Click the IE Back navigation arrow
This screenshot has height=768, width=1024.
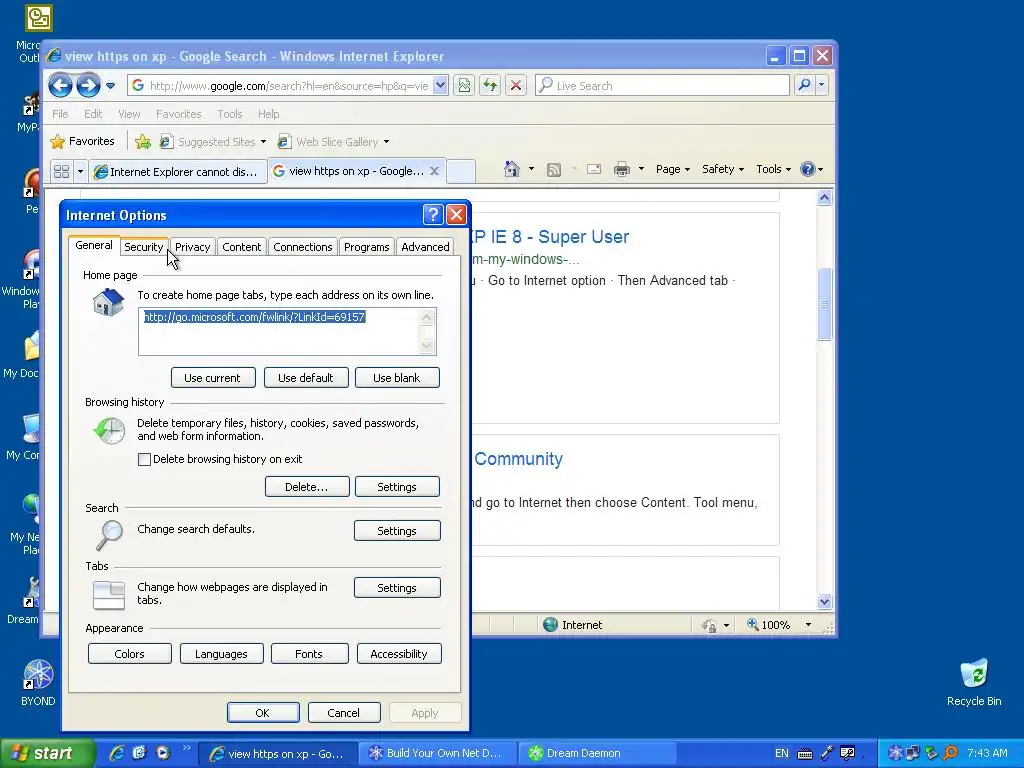pyautogui.click(x=60, y=86)
